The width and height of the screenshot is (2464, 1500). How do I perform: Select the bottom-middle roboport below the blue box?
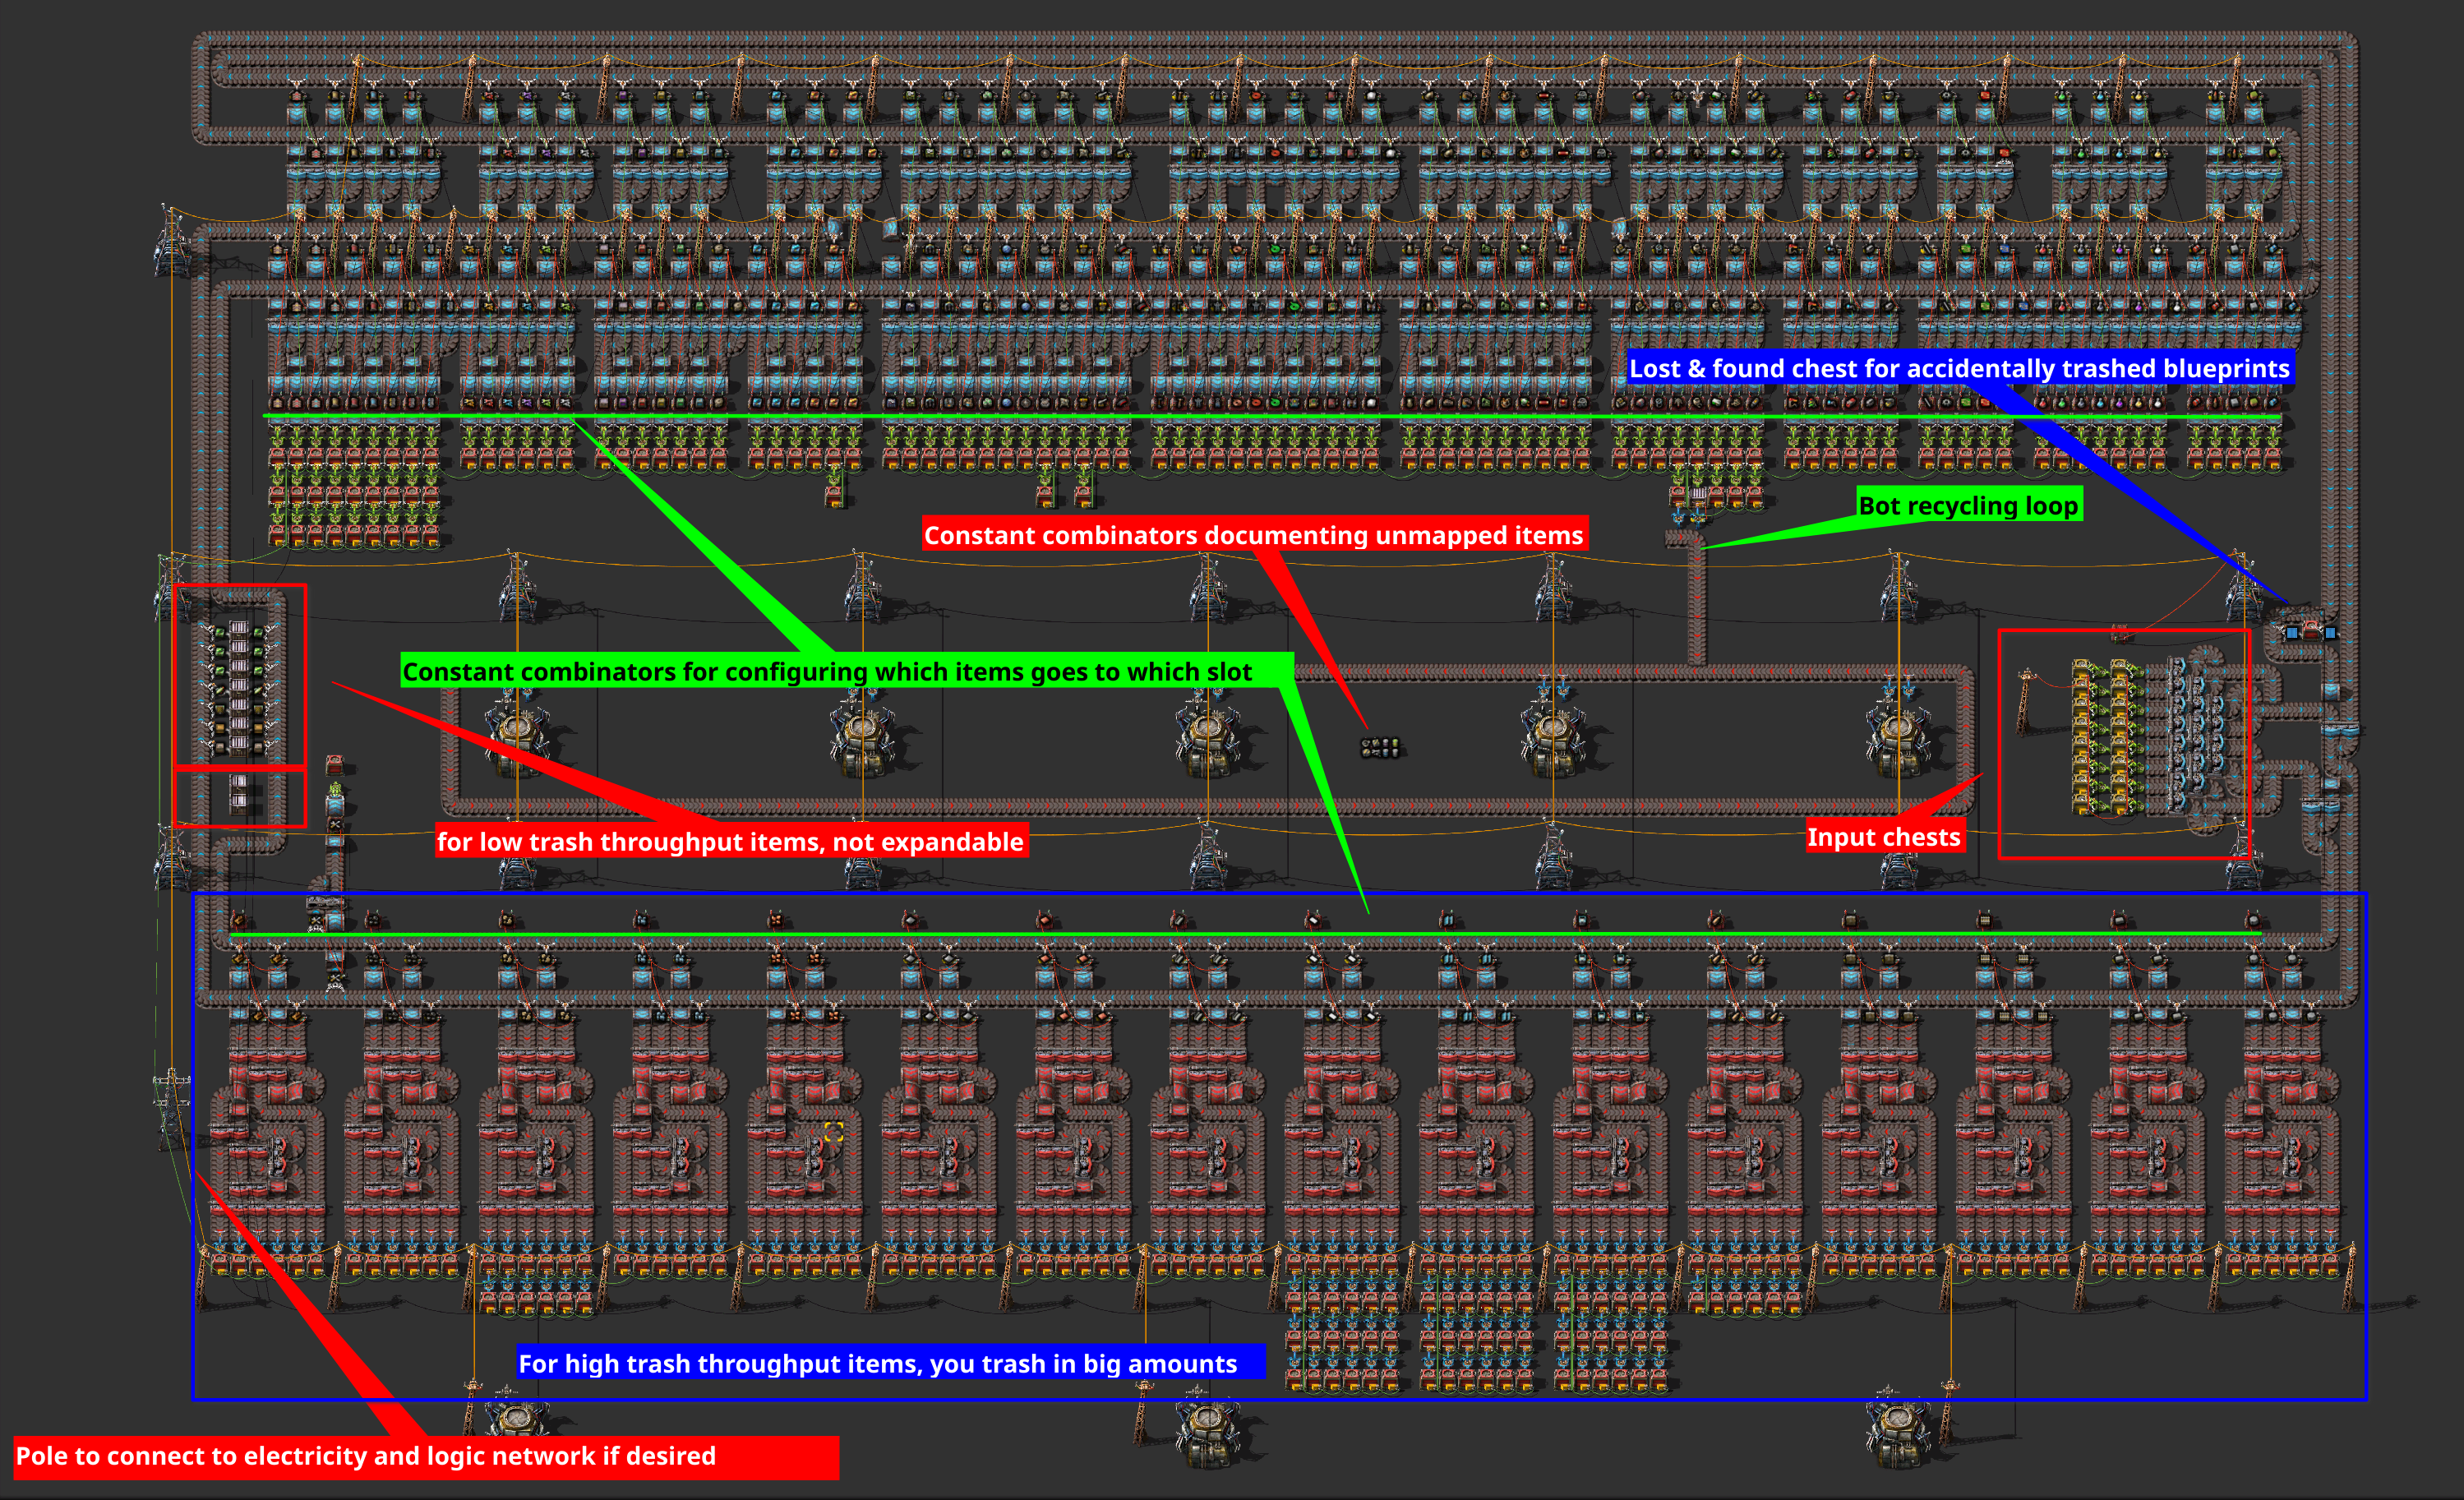pyautogui.click(x=1208, y=1425)
